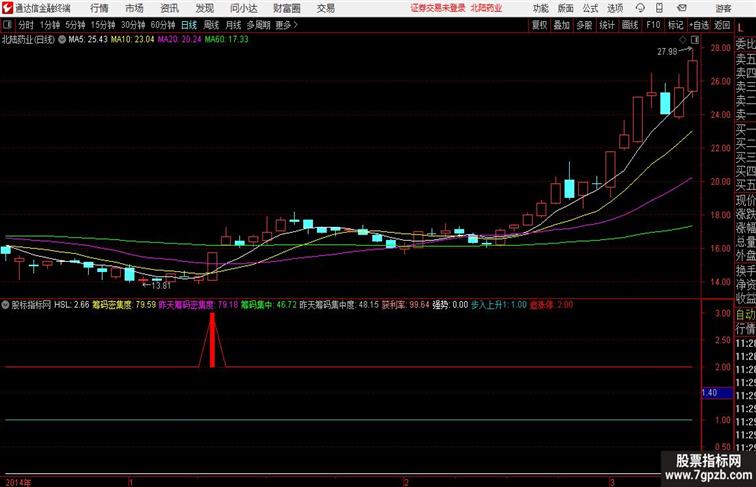The image size is (756, 487).
Task: Open the 问小达 menu
Action: (243, 8)
